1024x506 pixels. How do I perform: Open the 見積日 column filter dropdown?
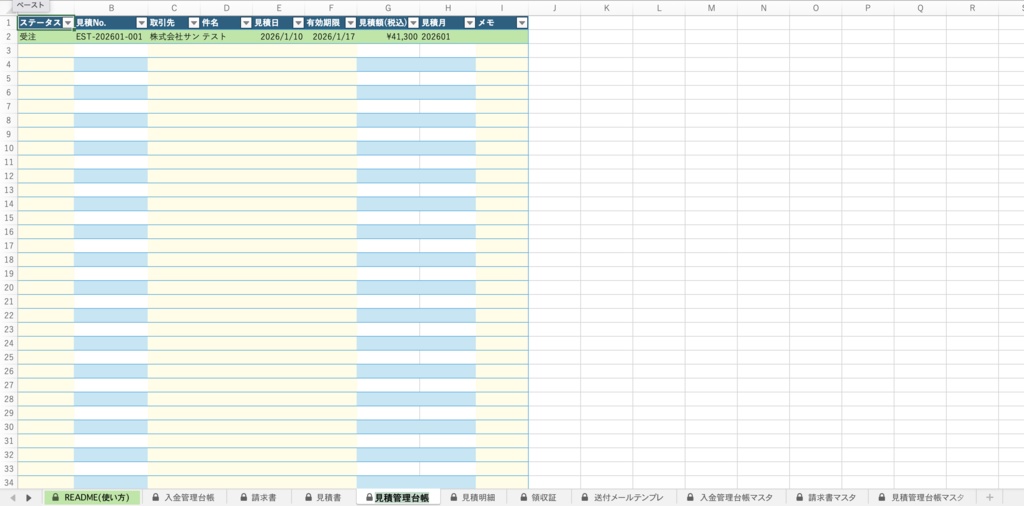click(298, 23)
